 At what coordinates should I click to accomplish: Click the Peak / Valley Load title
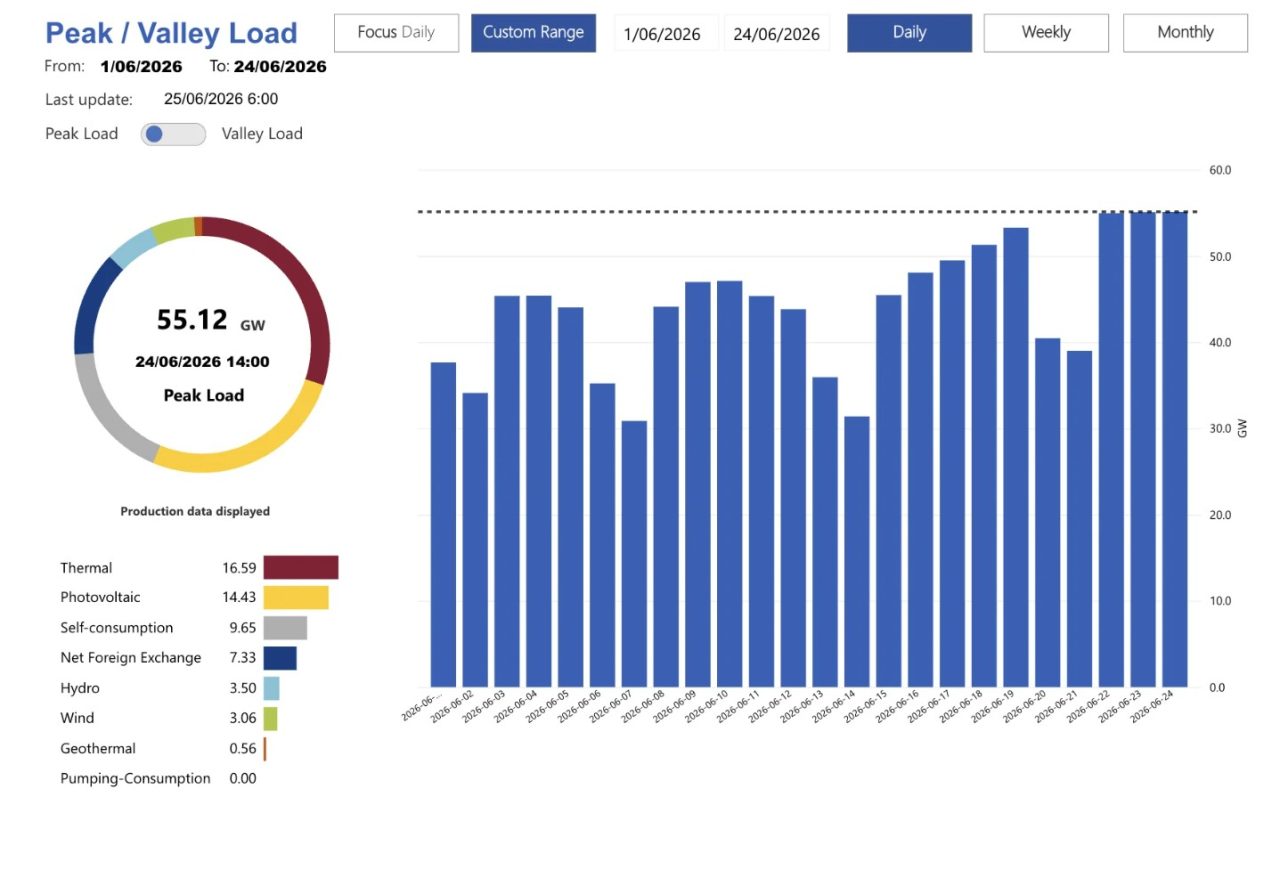[171, 33]
